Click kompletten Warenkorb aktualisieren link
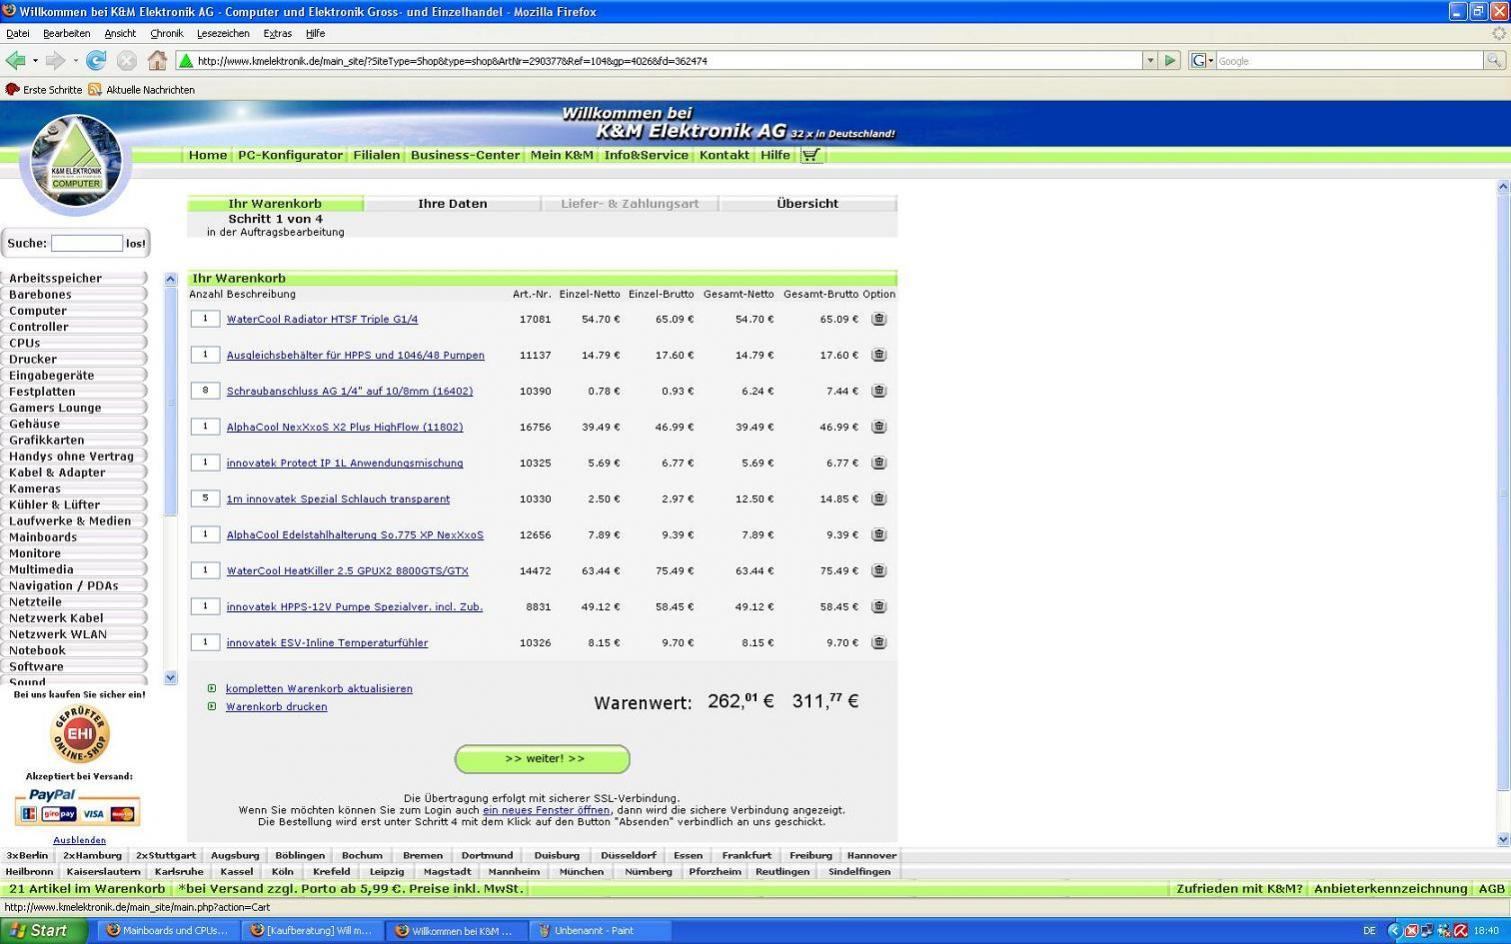Viewport: 1511px width, 944px height. pos(319,689)
